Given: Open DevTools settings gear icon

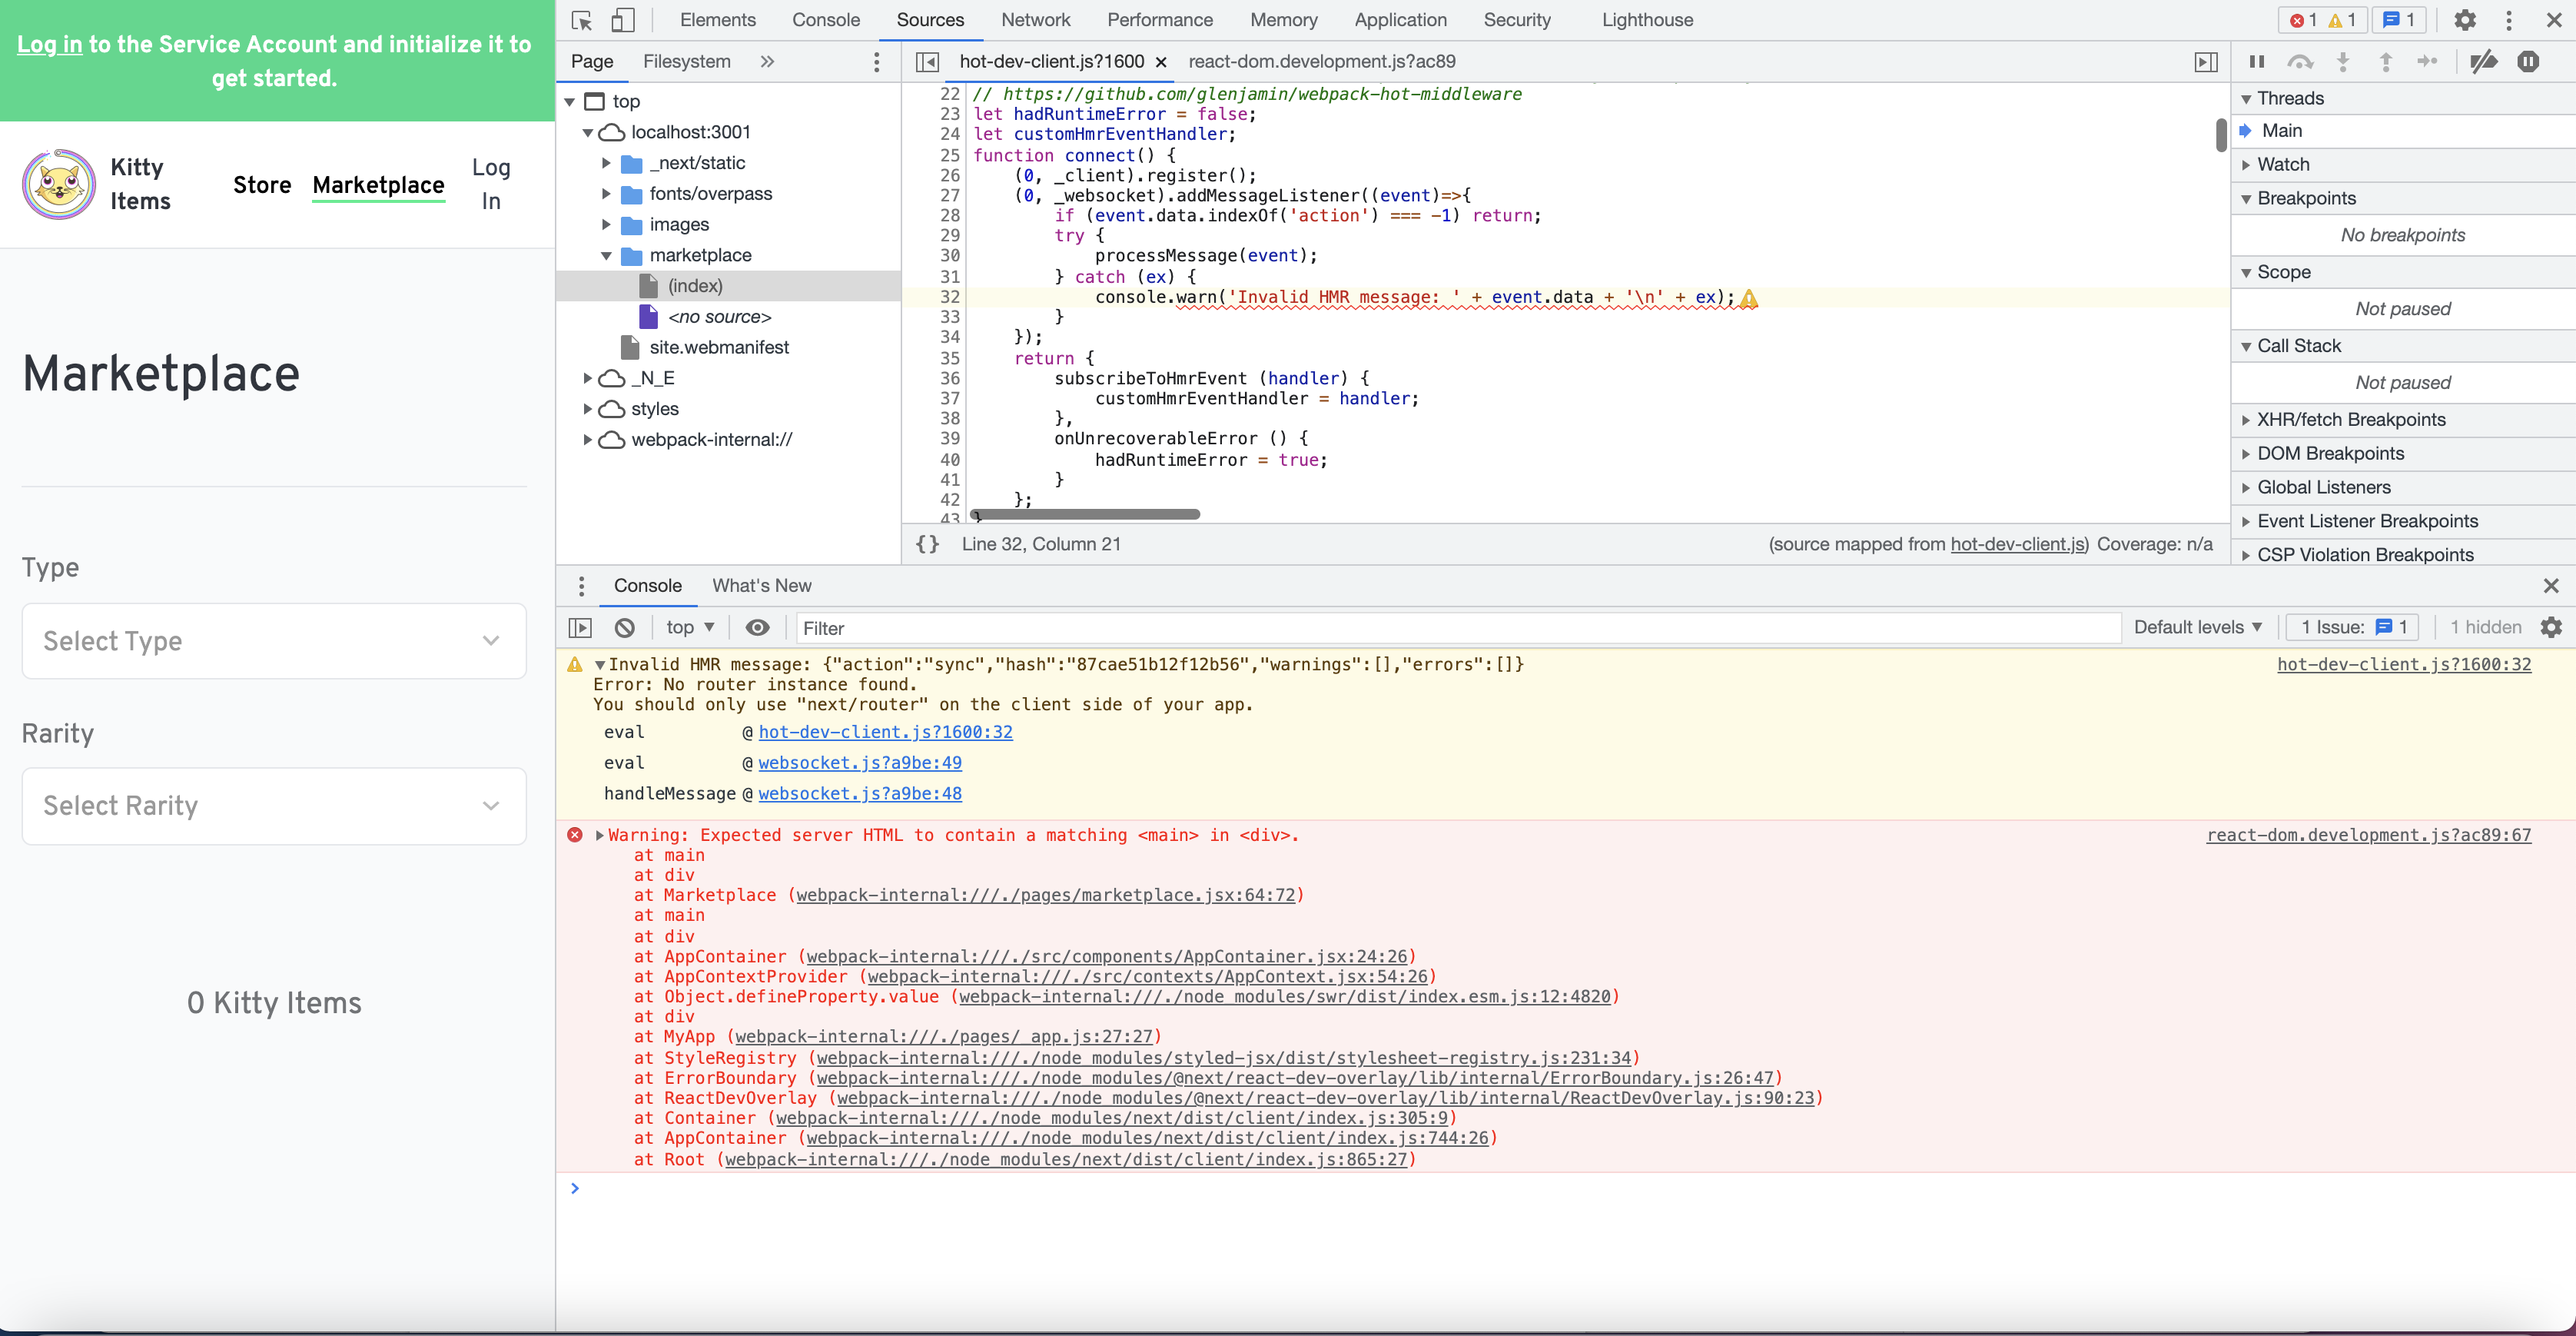Looking at the screenshot, I should coord(2465,20).
